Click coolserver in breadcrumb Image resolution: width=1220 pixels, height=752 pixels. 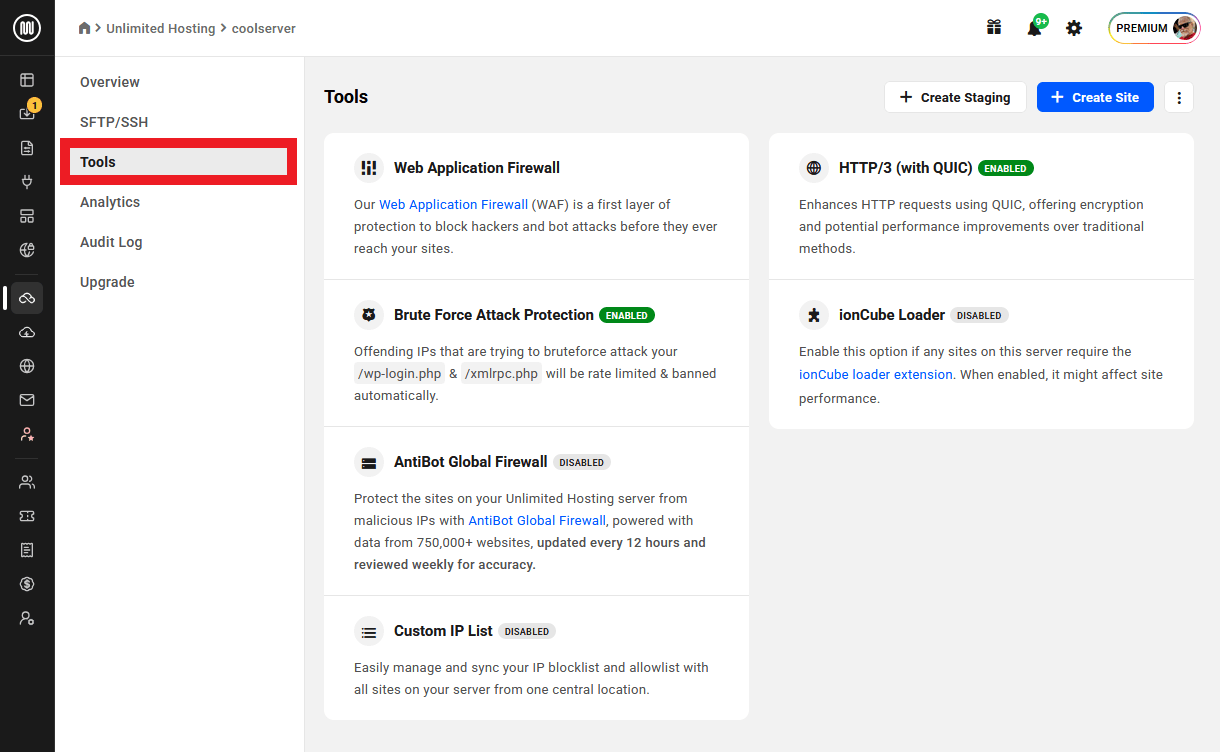click(x=264, y=28)
